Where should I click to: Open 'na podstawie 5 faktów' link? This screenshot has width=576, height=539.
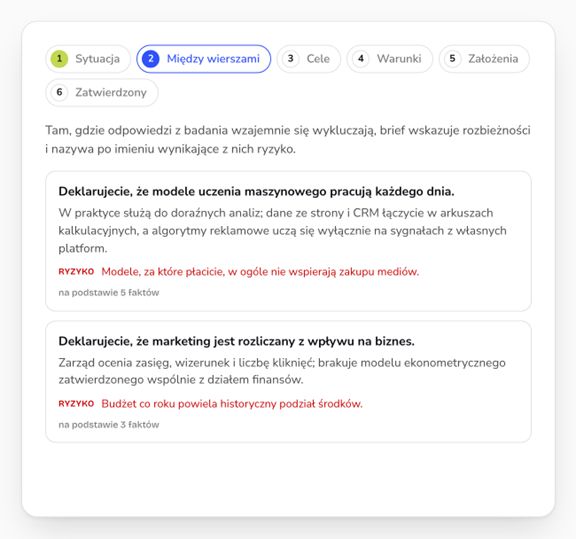click(x=109, y=292)
